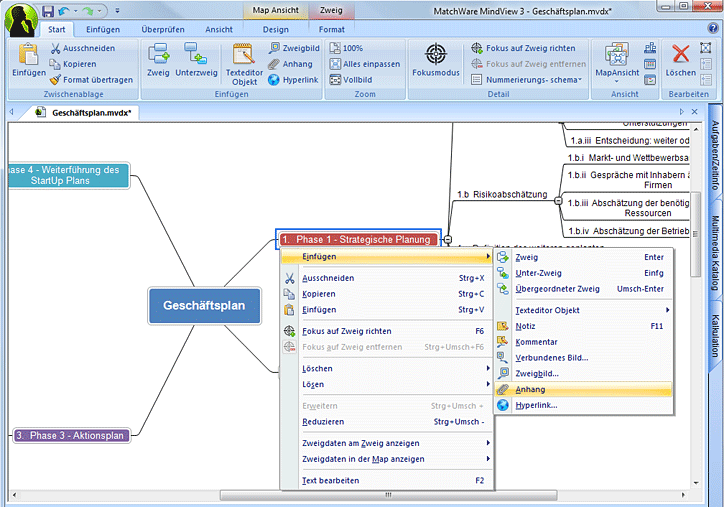This screenshot has height=507, width=724.
Task: Choose Kopieren in context menu
Action: coord(387,294)
